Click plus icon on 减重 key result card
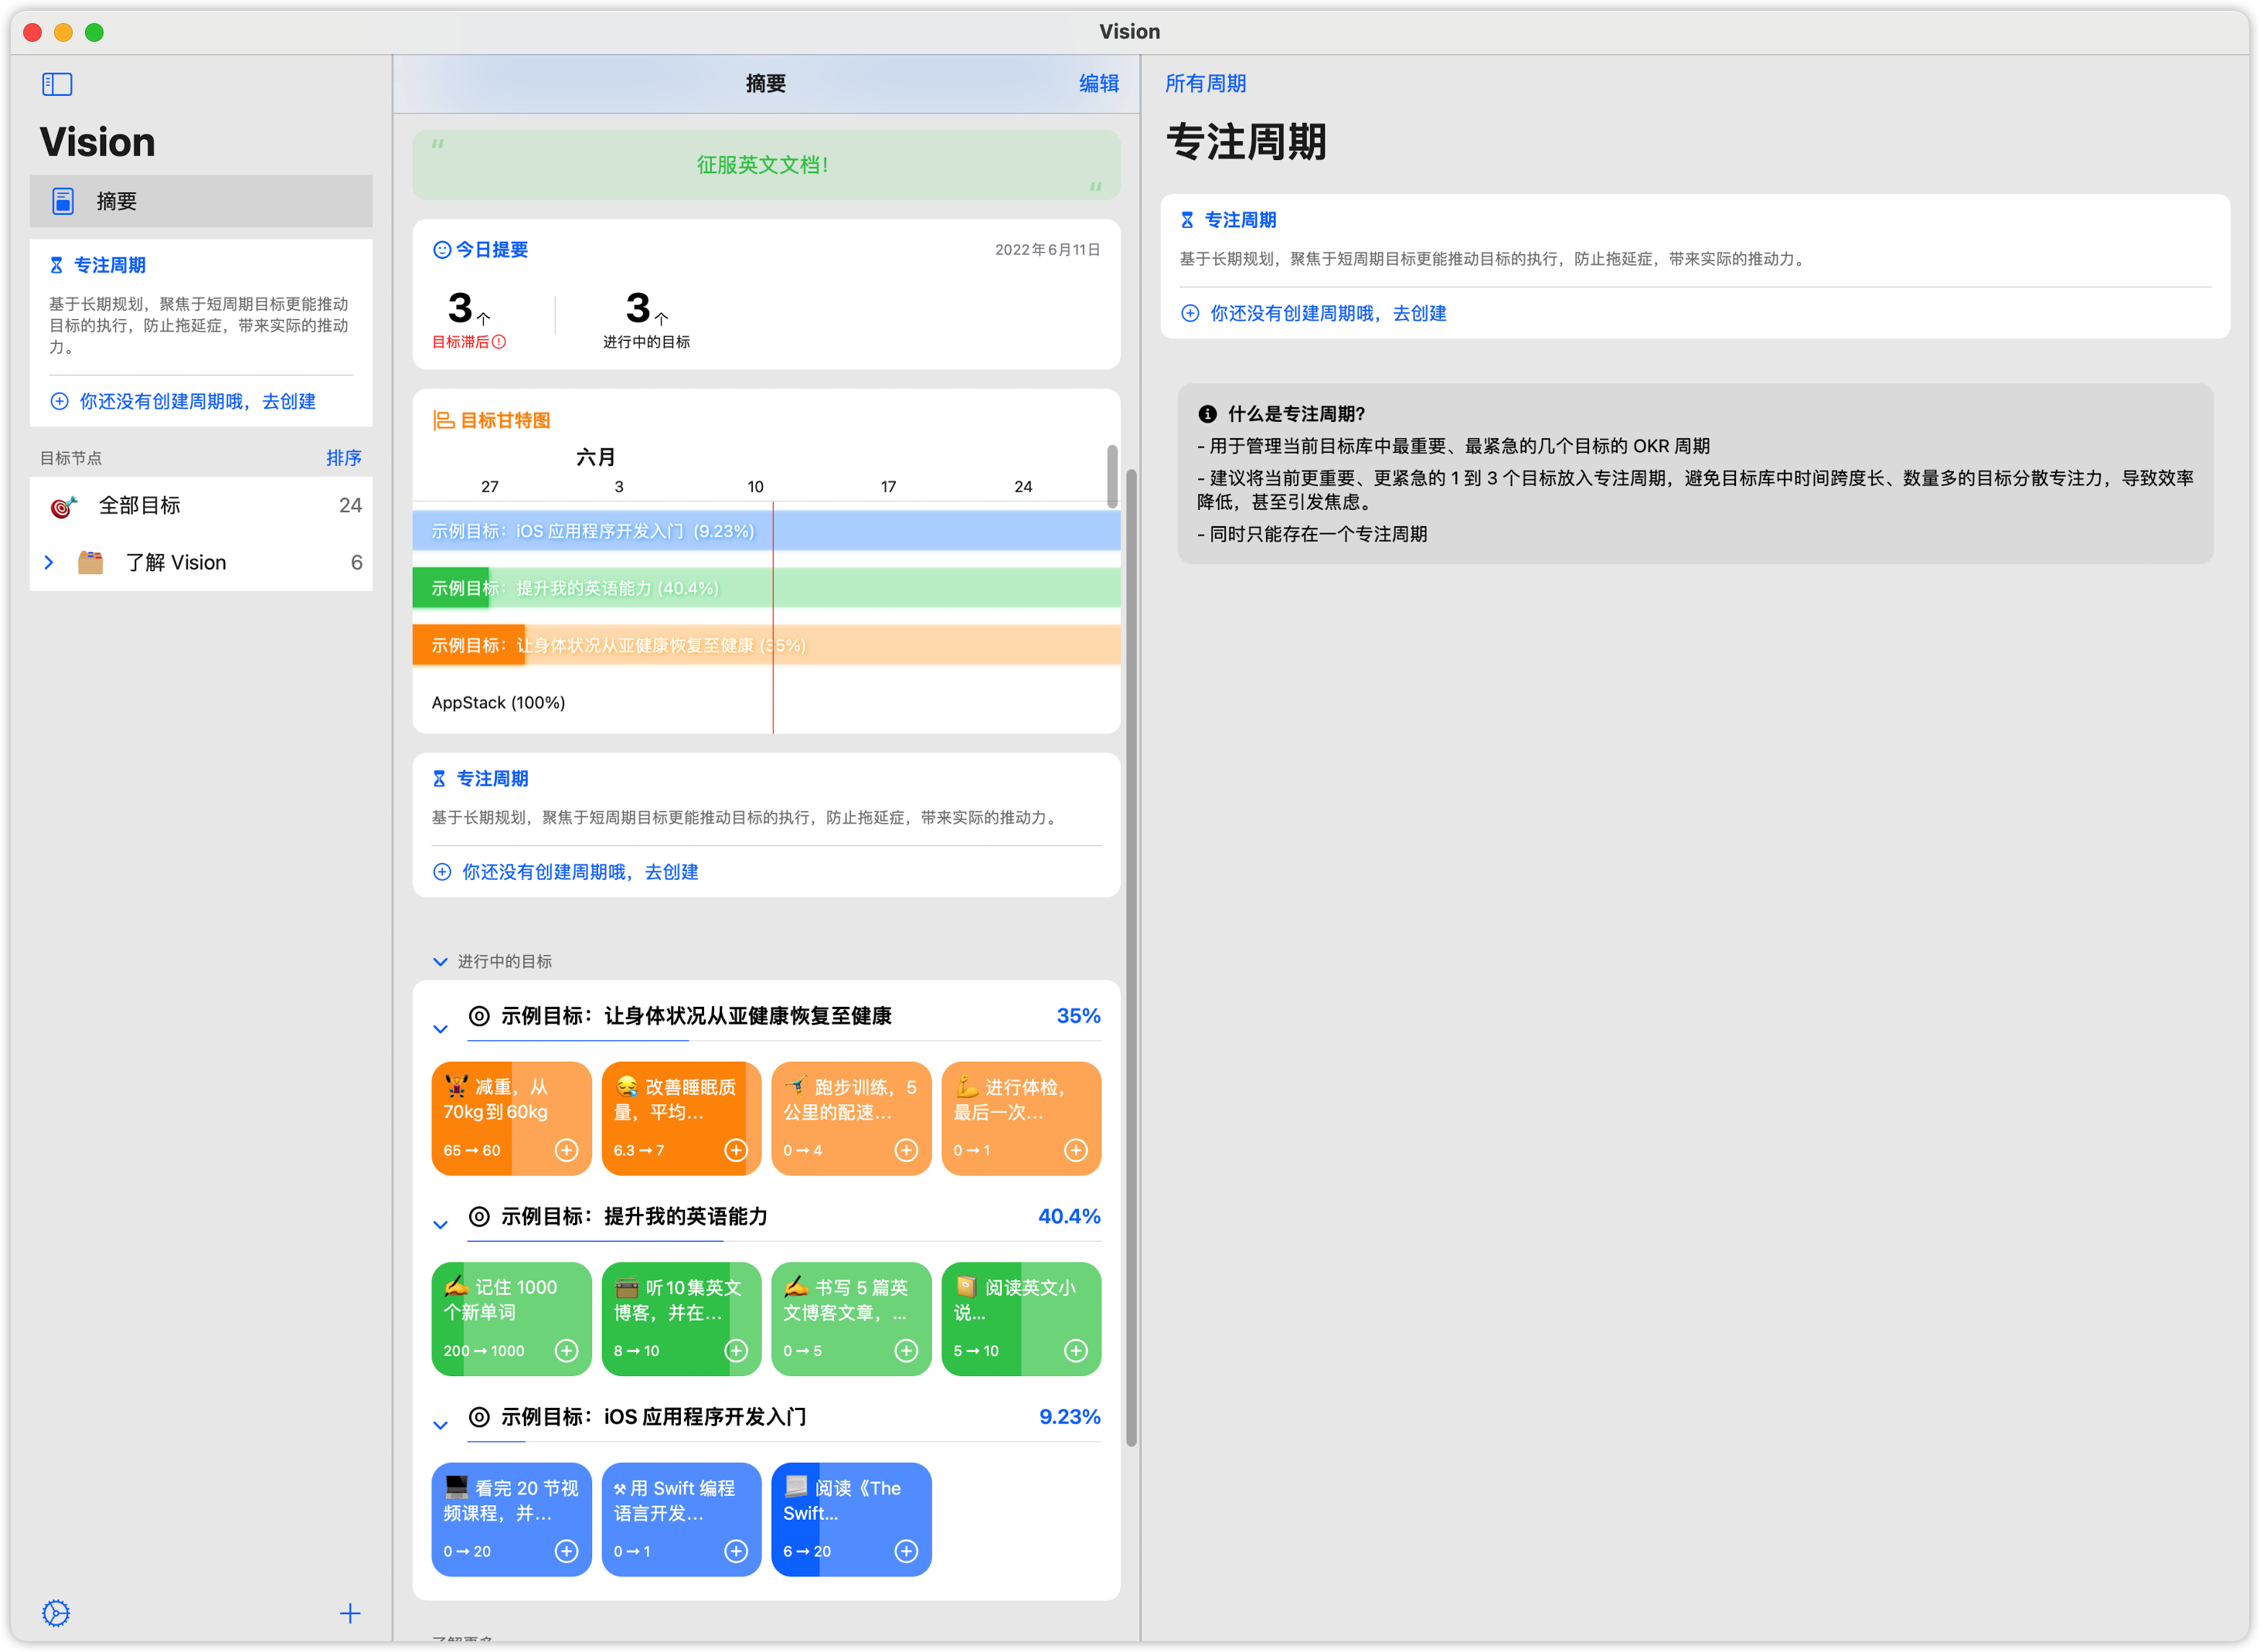The width and height of the screenshot is (2260, 1652). pos(566,1150)
